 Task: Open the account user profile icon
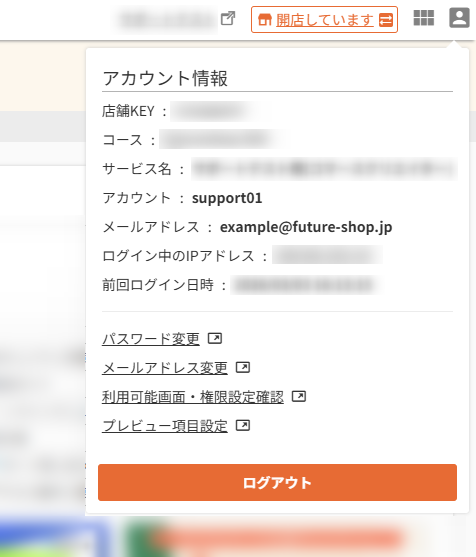coord(459,18)
